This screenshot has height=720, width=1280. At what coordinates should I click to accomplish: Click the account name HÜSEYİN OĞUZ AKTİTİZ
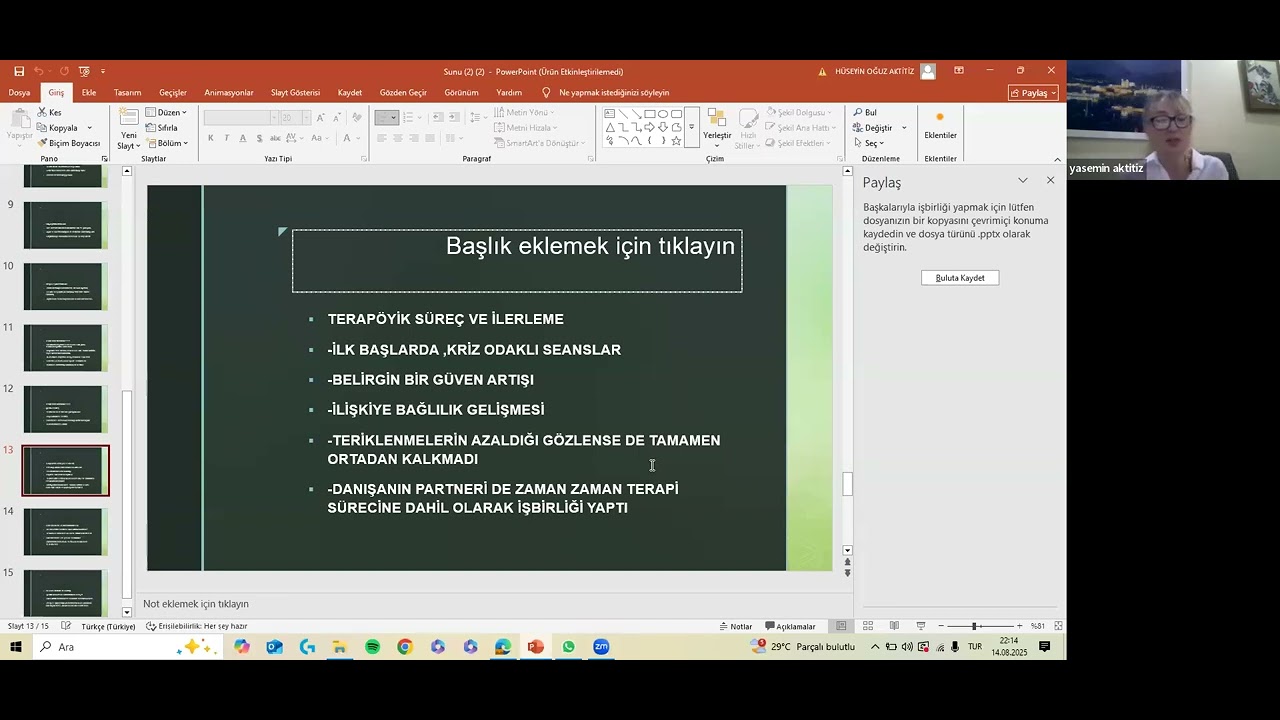(874, 71)
